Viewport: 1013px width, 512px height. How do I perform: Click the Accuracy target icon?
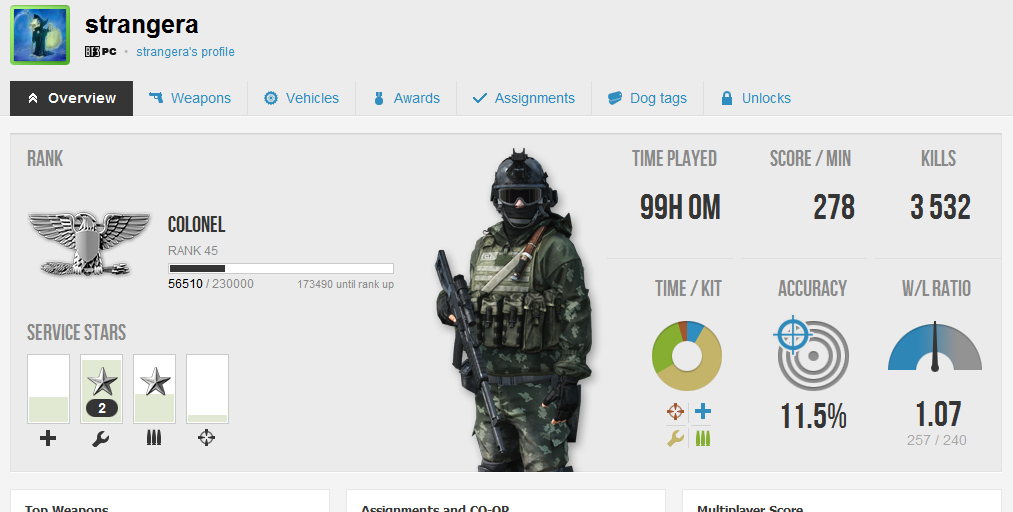tap(811, 353)
